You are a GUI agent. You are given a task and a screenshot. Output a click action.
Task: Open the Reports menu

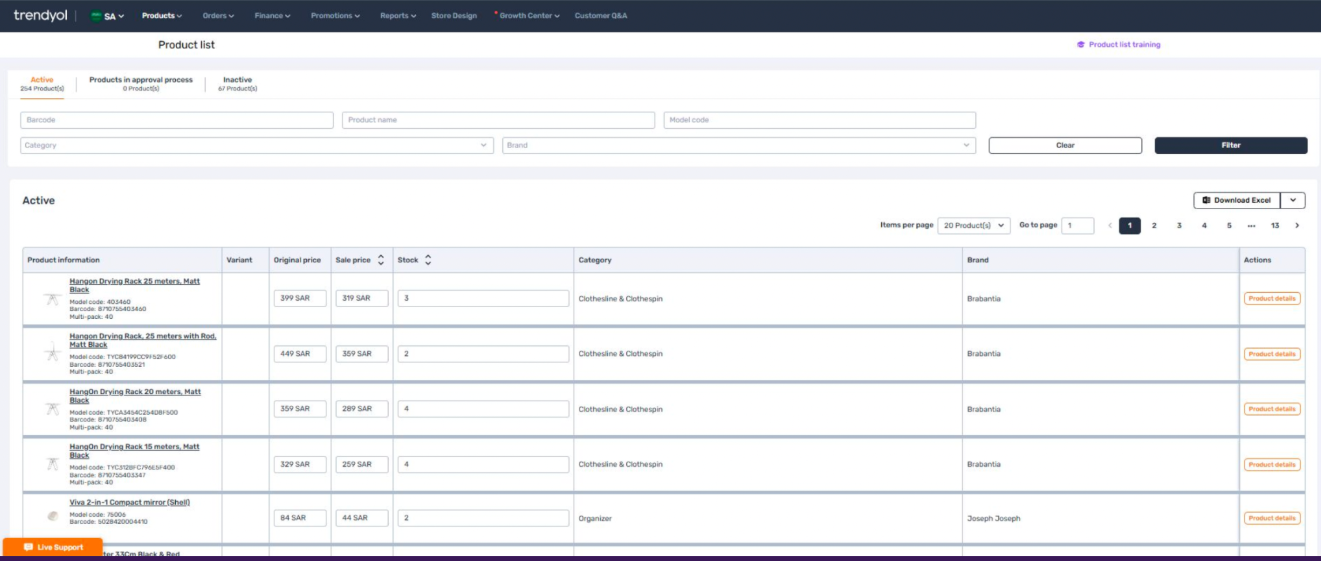(398, 16)
